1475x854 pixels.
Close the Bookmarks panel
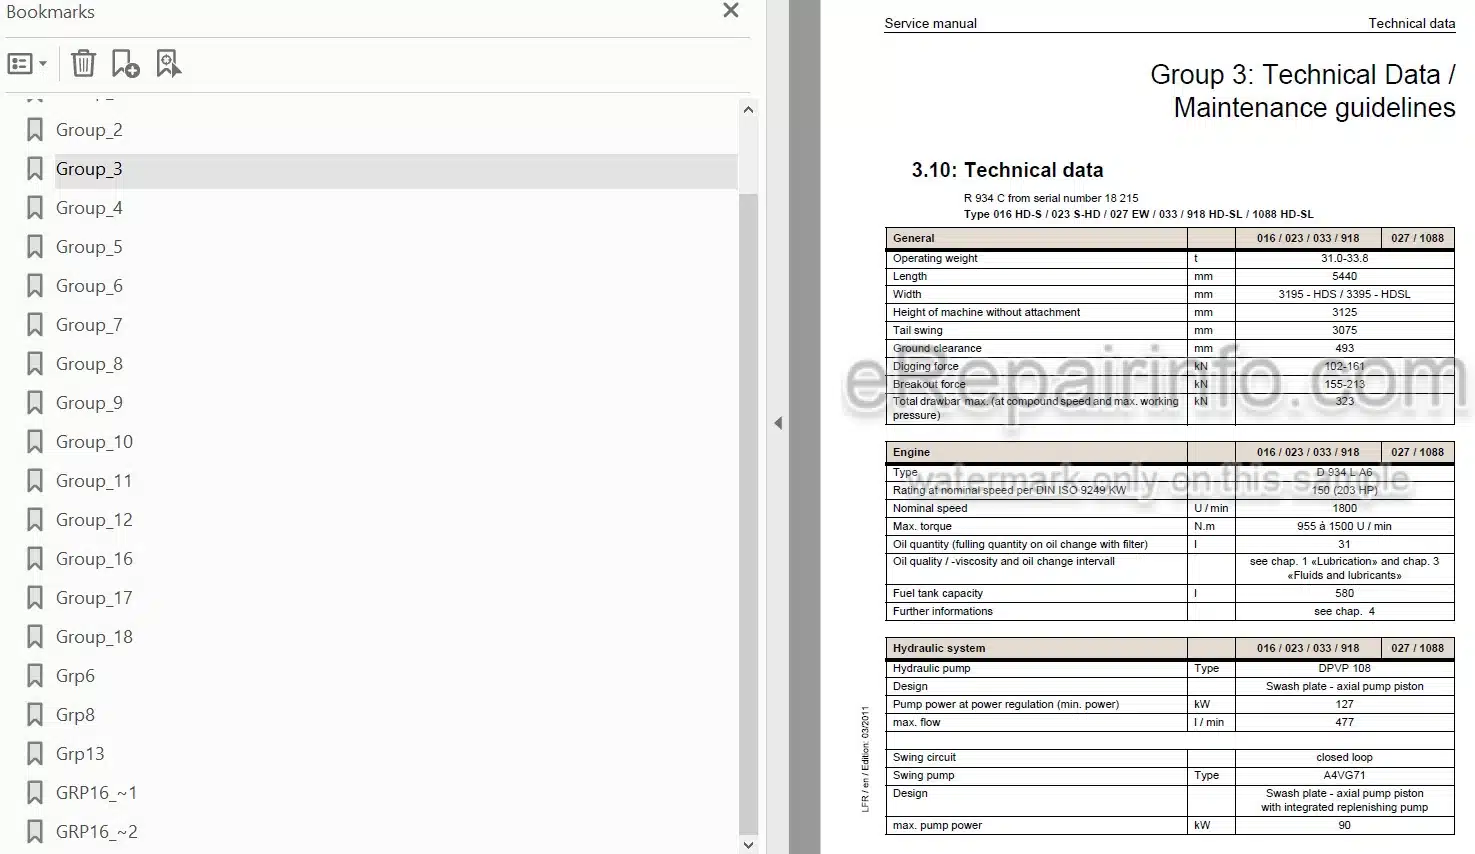731,11
